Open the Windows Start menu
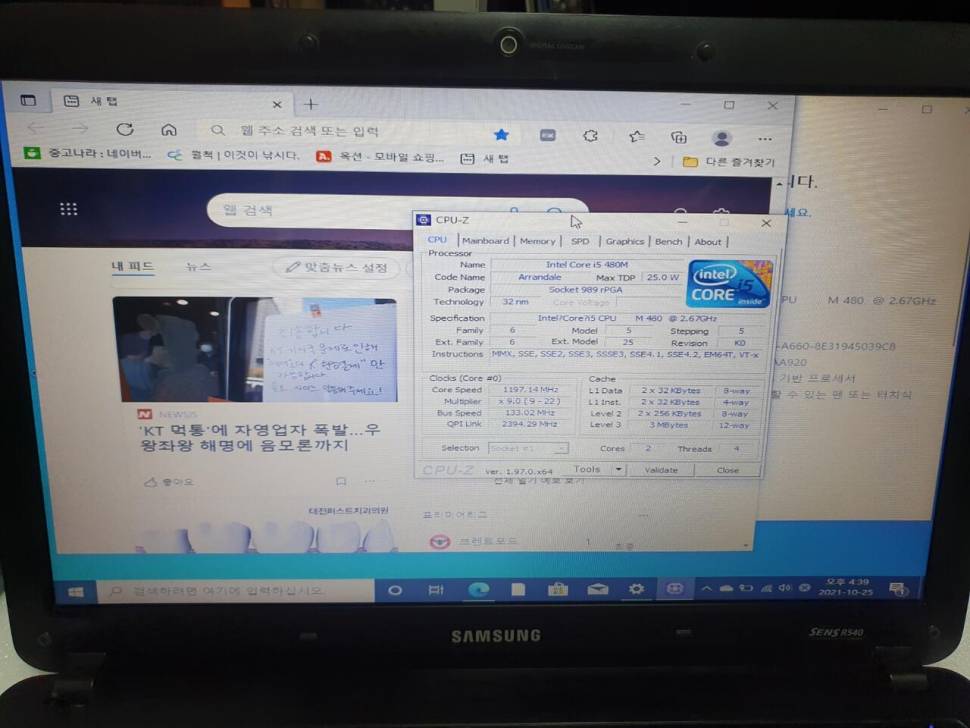The image size is (970, 728). coord(75,592)
